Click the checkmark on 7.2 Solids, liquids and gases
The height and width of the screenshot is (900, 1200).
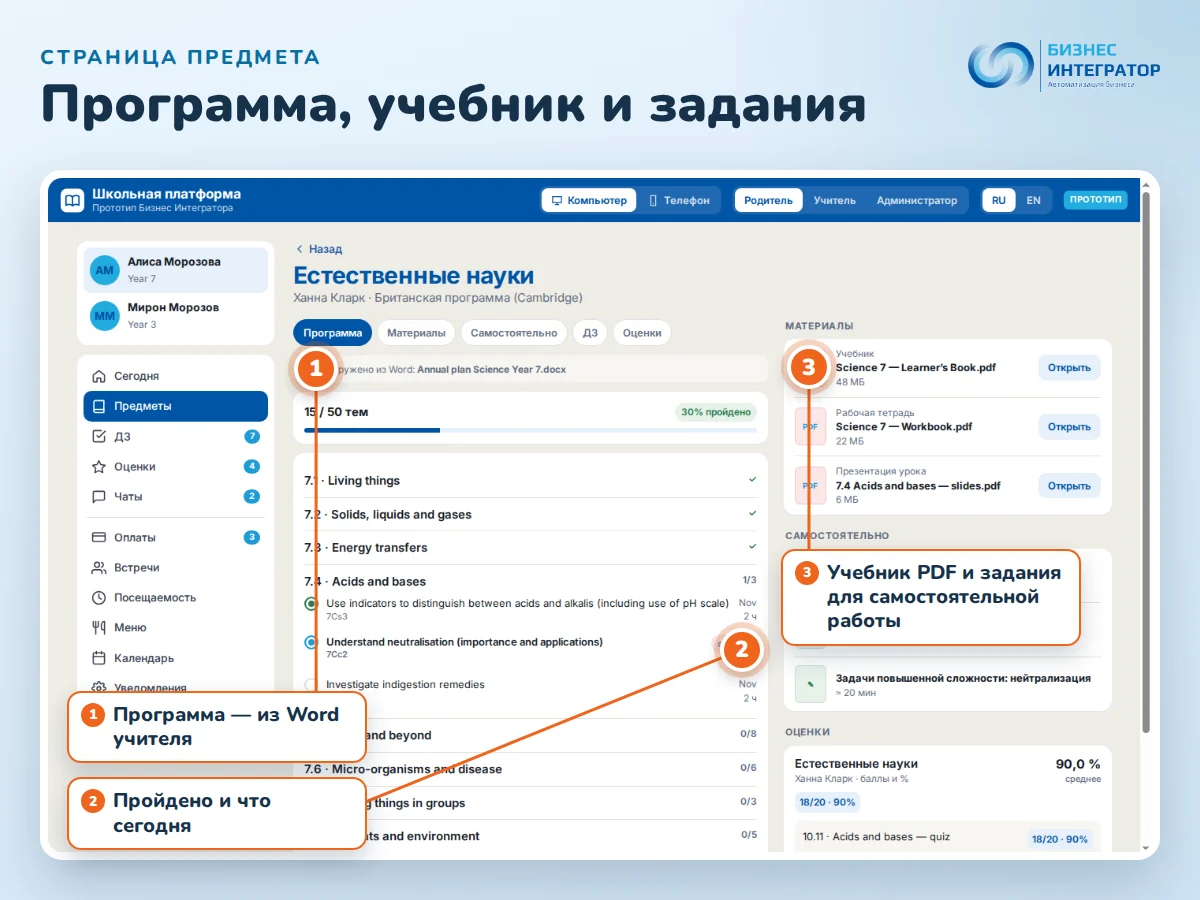point(752,514)
